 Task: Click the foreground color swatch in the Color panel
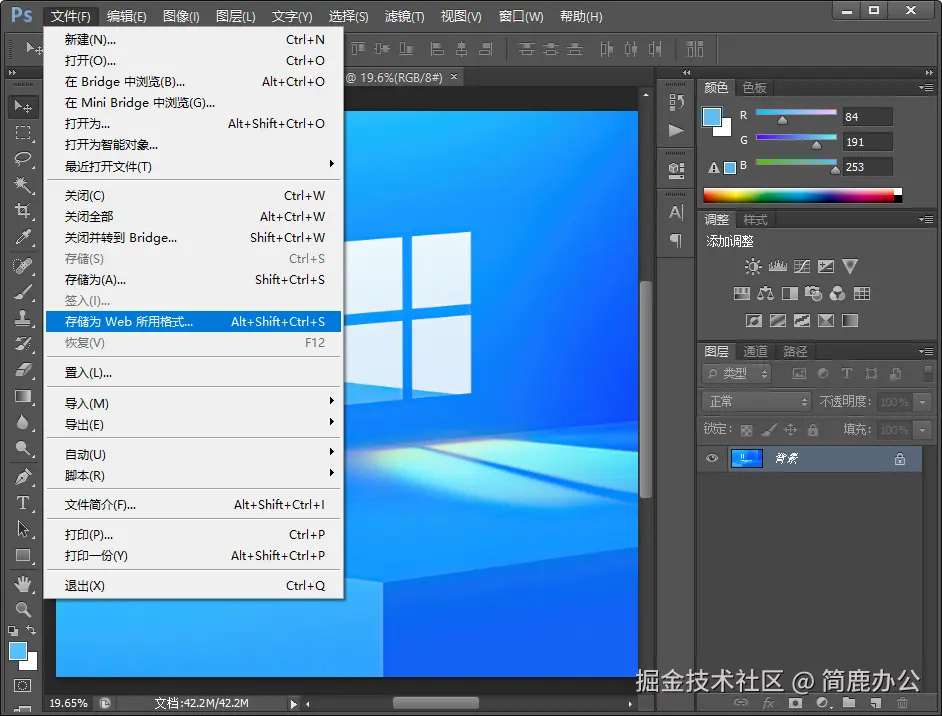pyautogui.click(x=712, y=118)
